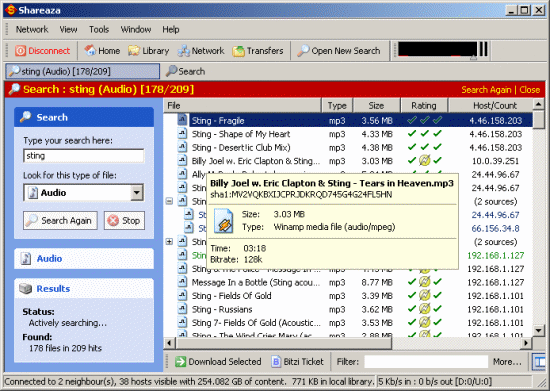This screenshot has width=550, height=391.
Task: Select Sting - Fields Of Gold row
Action: click(348, 296)
